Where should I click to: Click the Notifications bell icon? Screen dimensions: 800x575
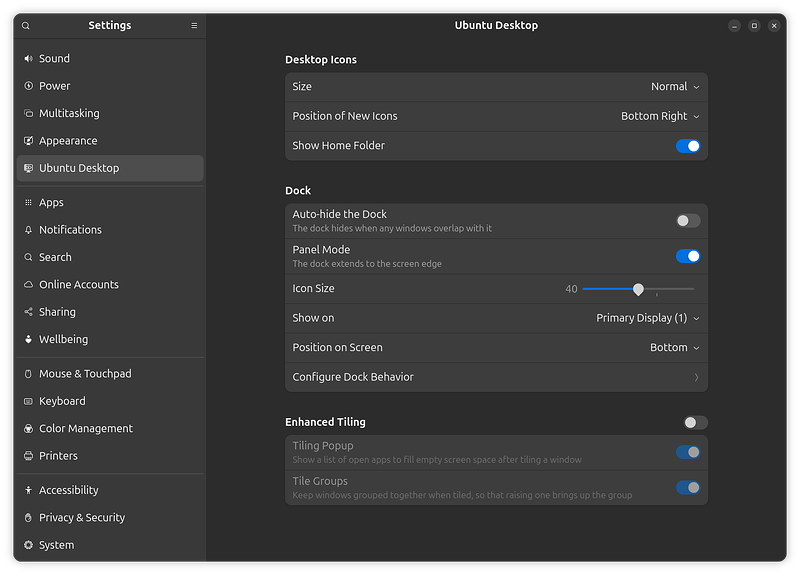click(29, 230)
